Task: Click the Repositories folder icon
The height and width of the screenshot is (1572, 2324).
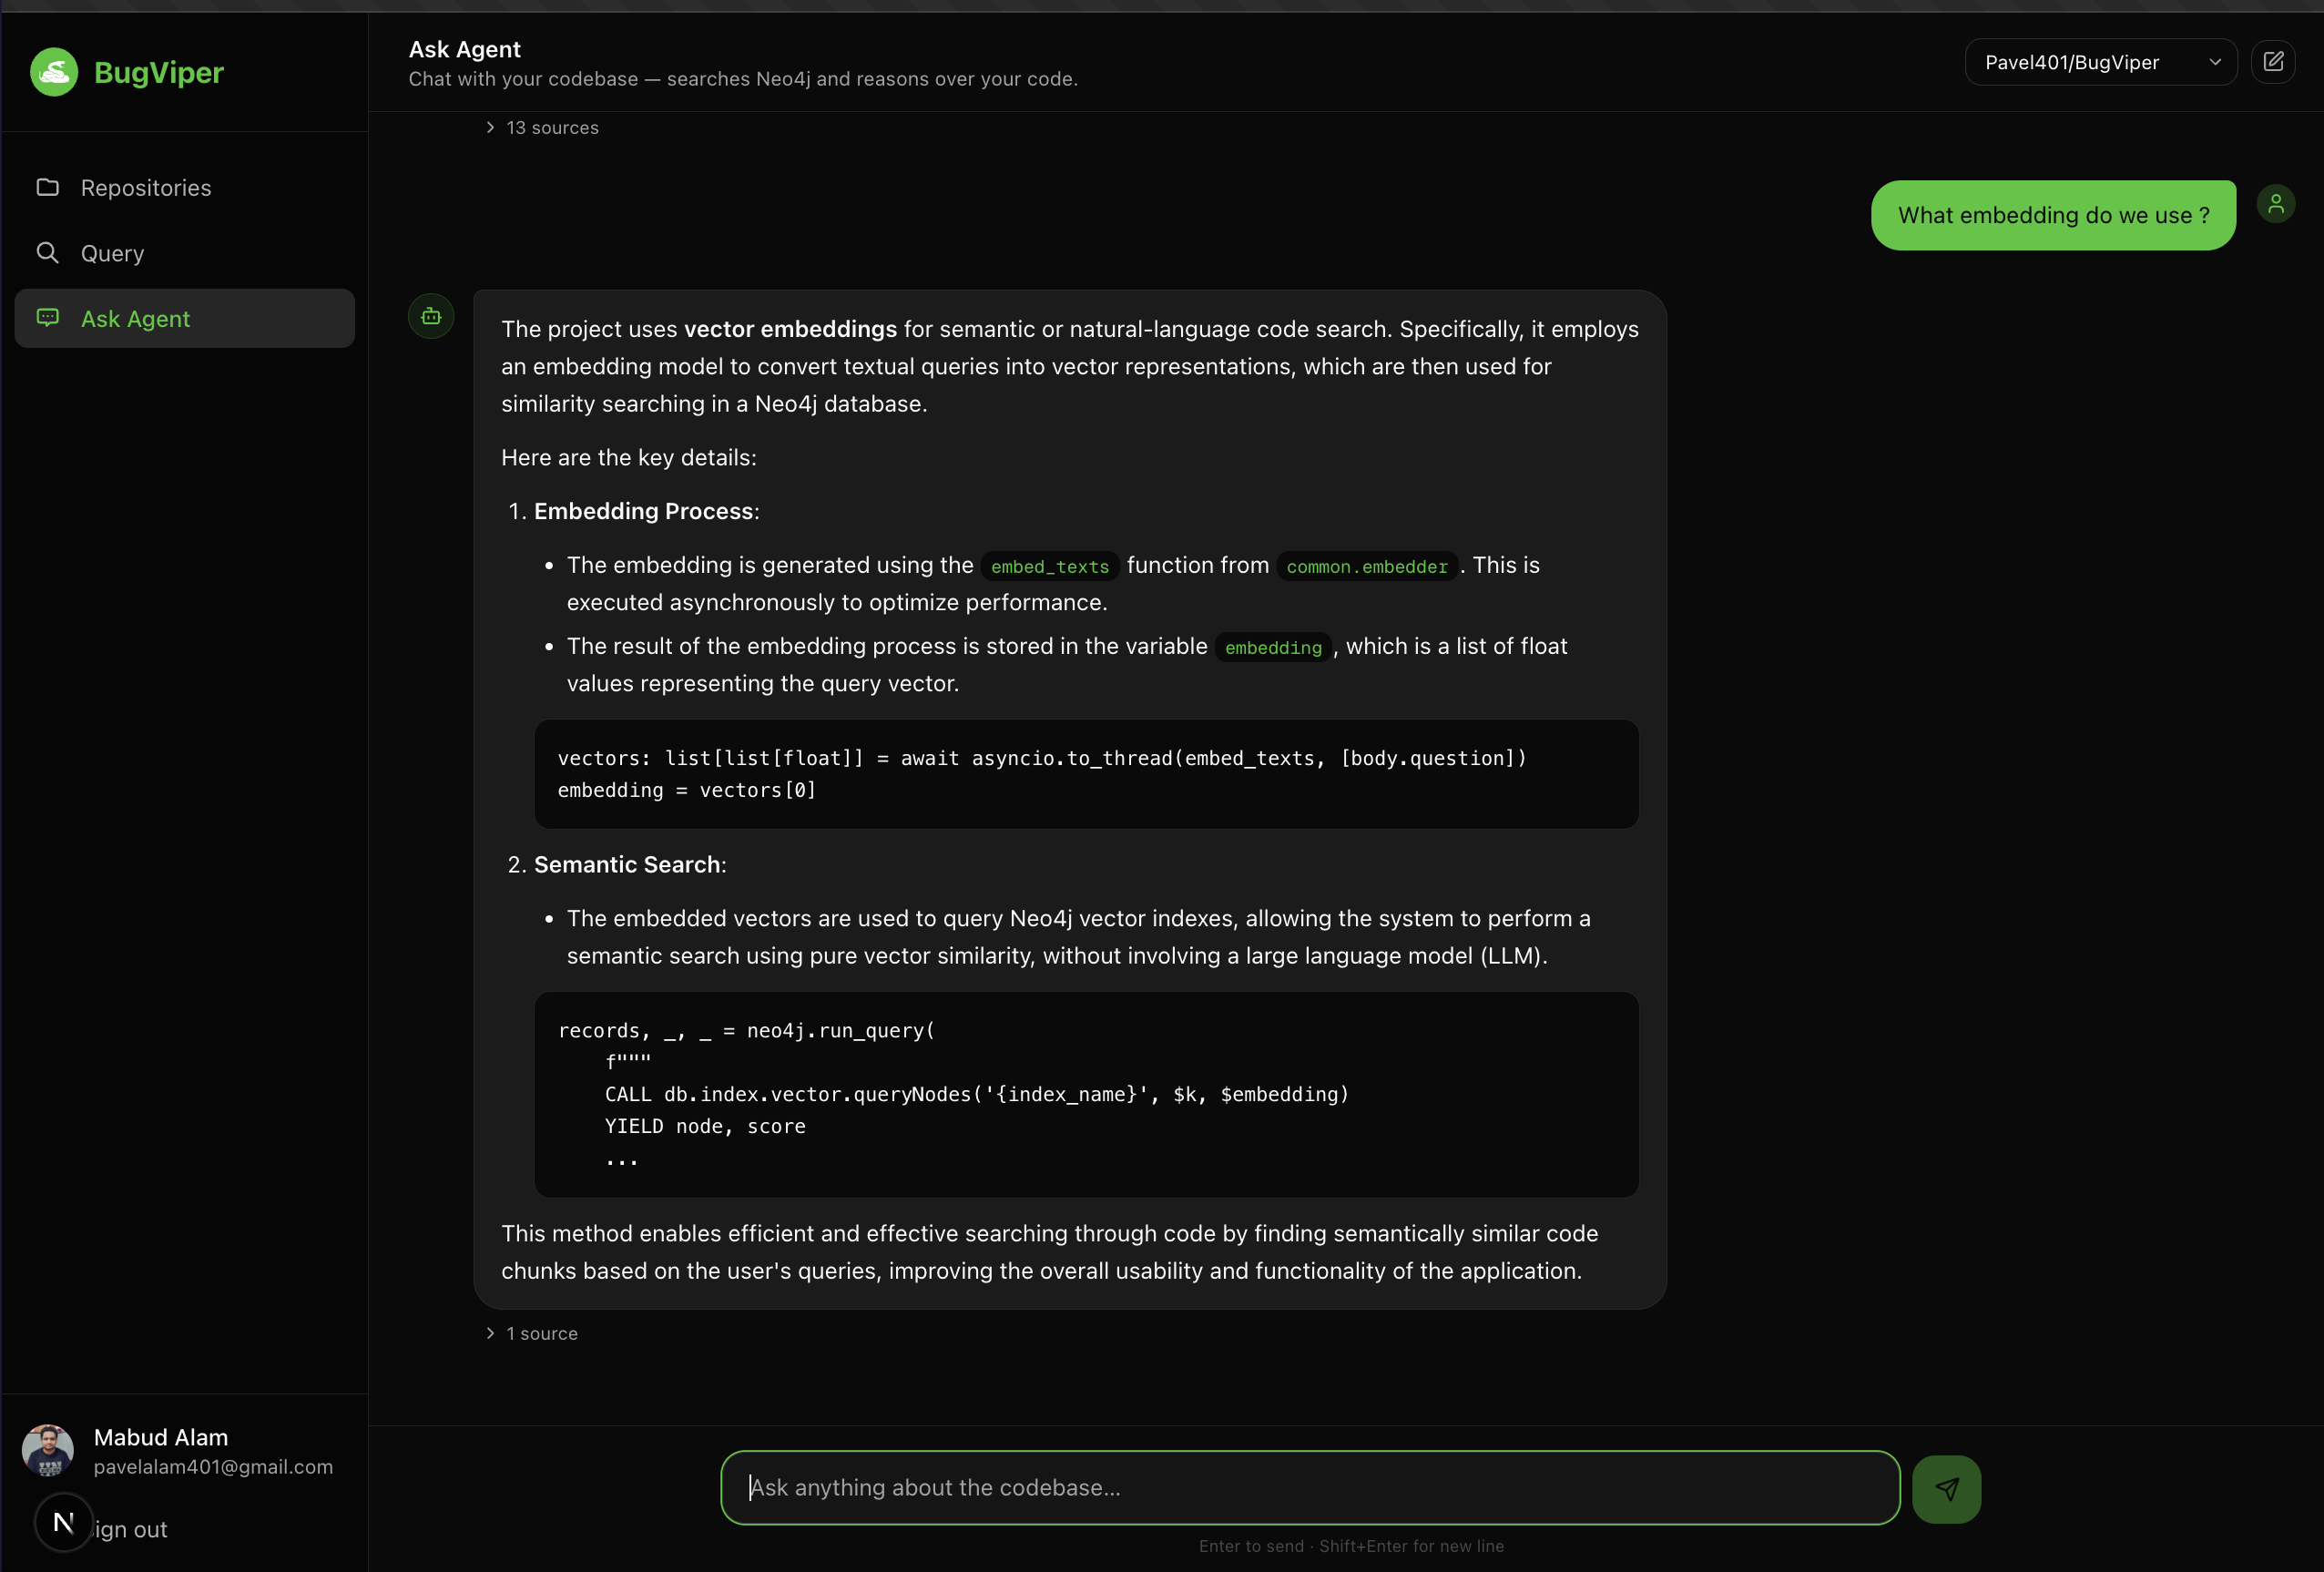Action: click(x=48, y=187)
